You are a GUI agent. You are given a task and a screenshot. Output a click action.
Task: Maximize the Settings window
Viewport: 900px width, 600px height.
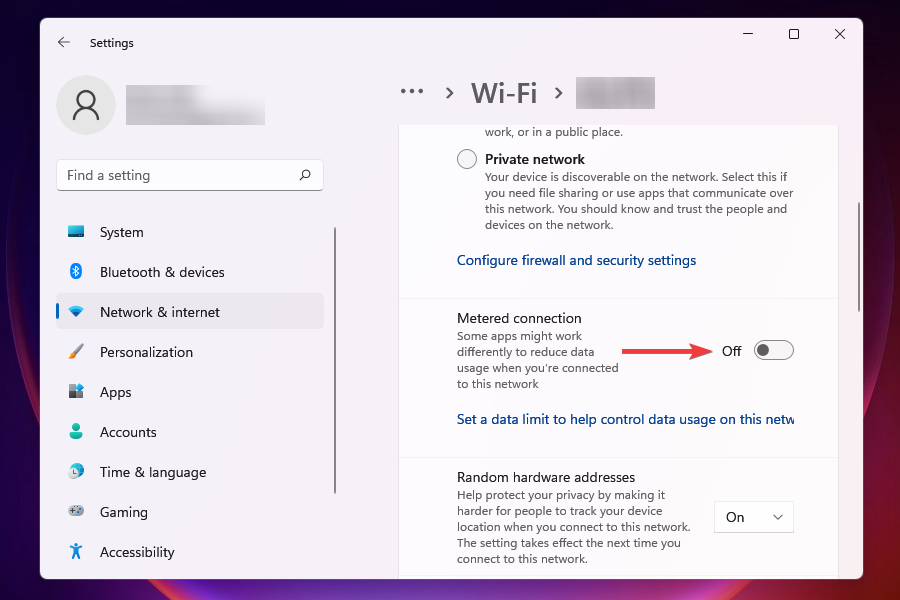click(794, 34)
